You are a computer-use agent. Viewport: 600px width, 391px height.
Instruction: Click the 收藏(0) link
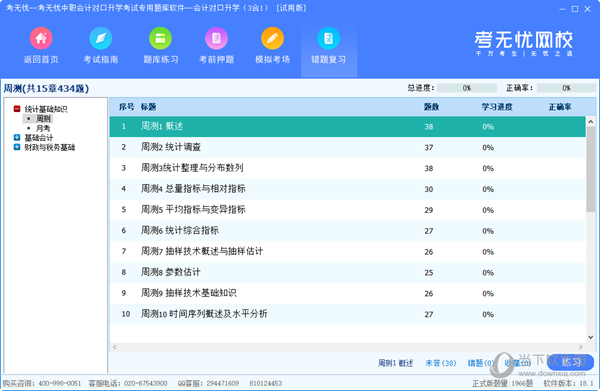click(x=517, y=363)
